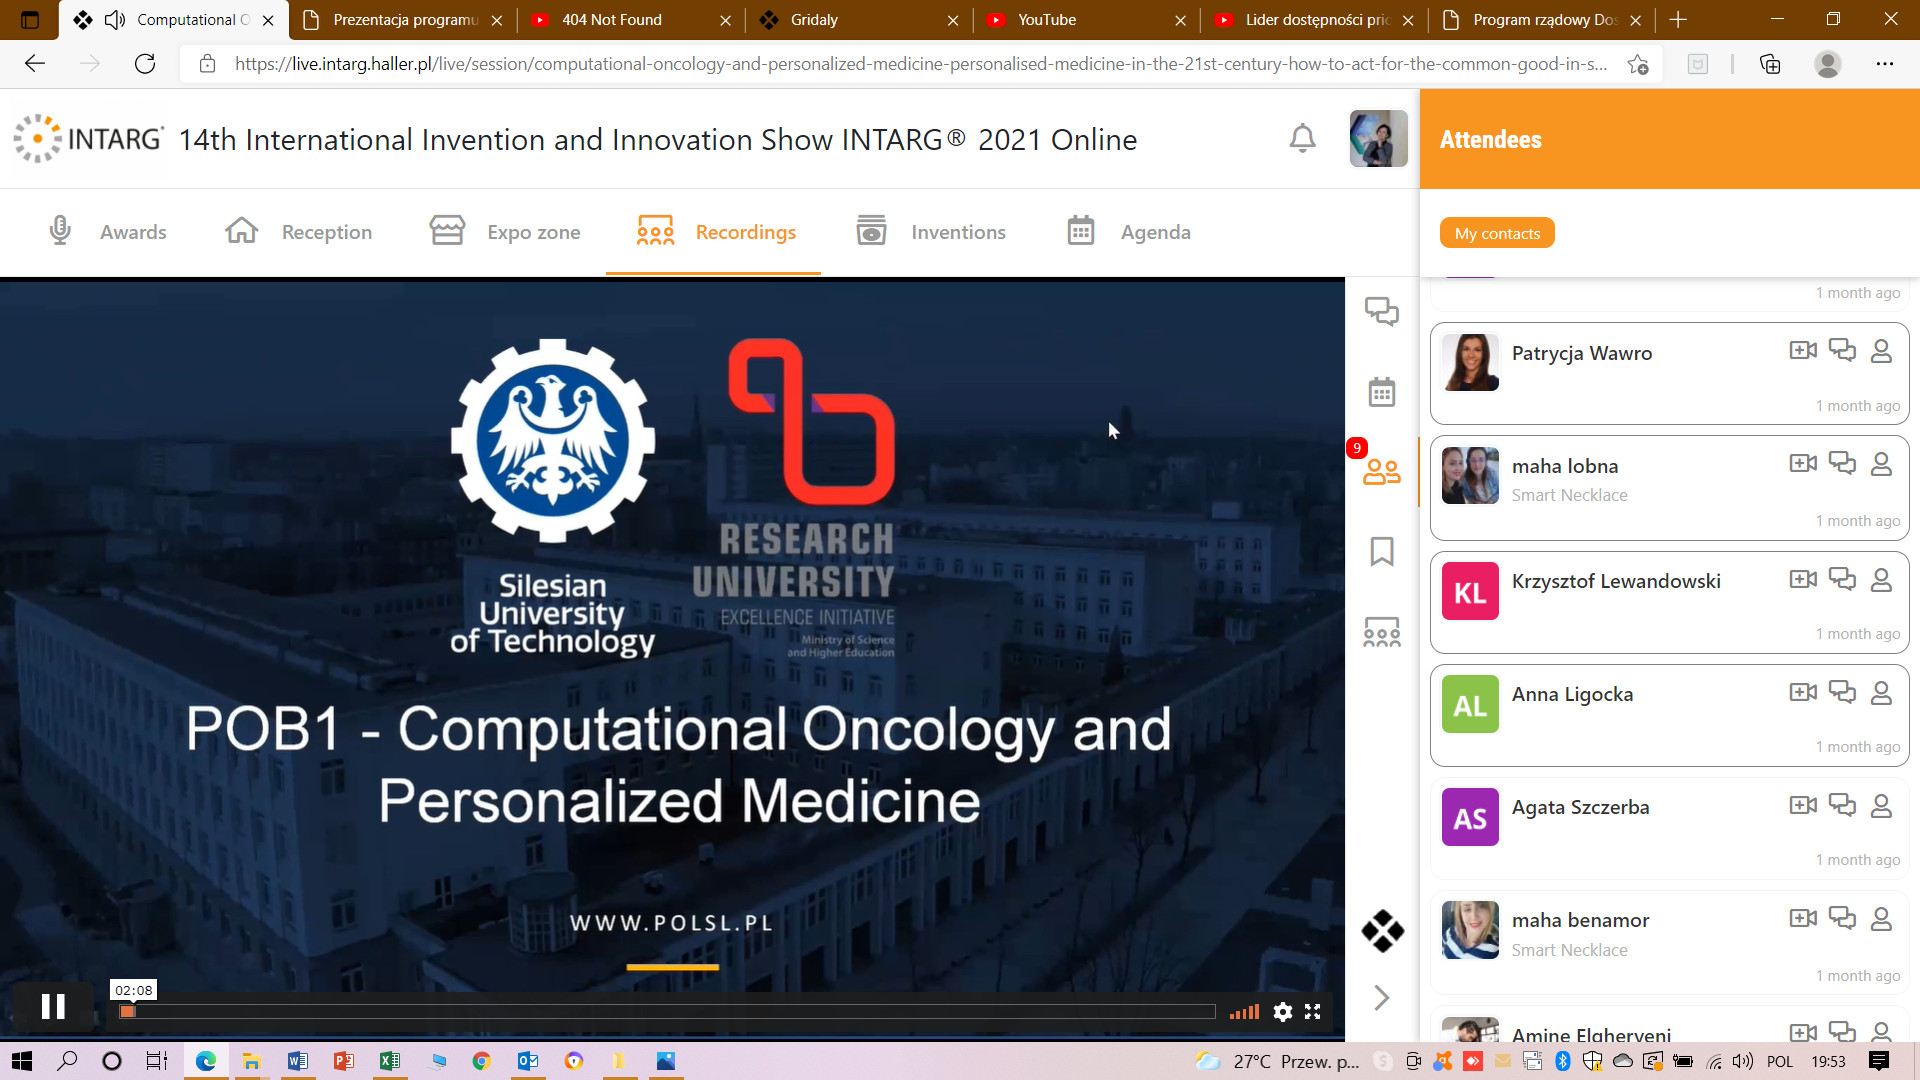Collapse the side panel with the chevron

pos(1382,997)
